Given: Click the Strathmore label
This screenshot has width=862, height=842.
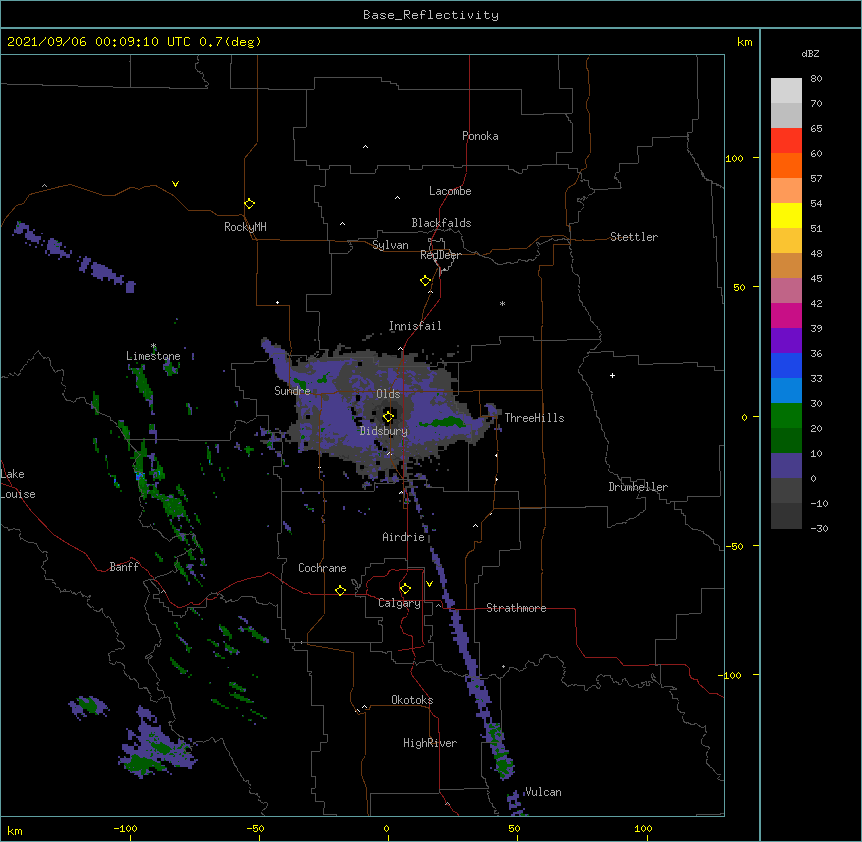Looking at the screenshot, I should click(x=516, y=608).
